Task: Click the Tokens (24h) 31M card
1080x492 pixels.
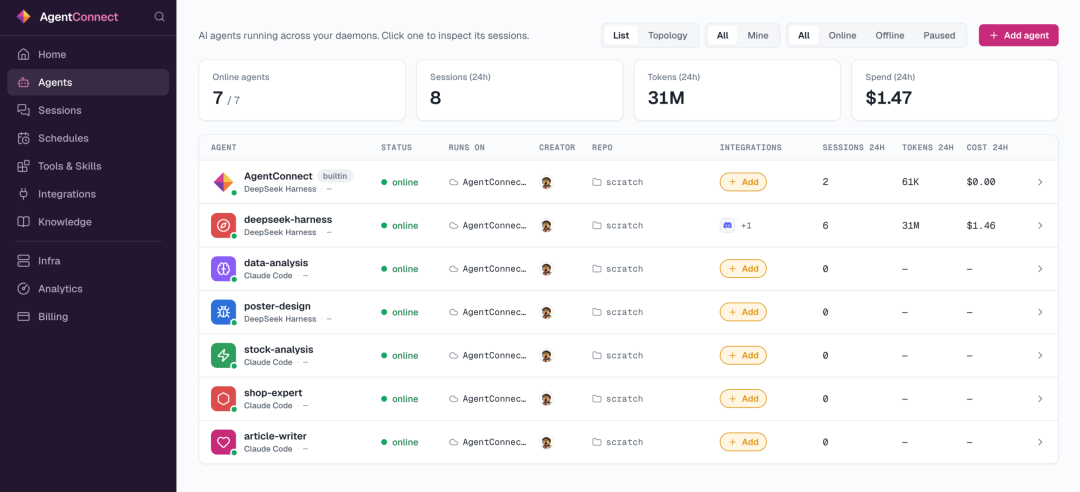Action: 737,90
